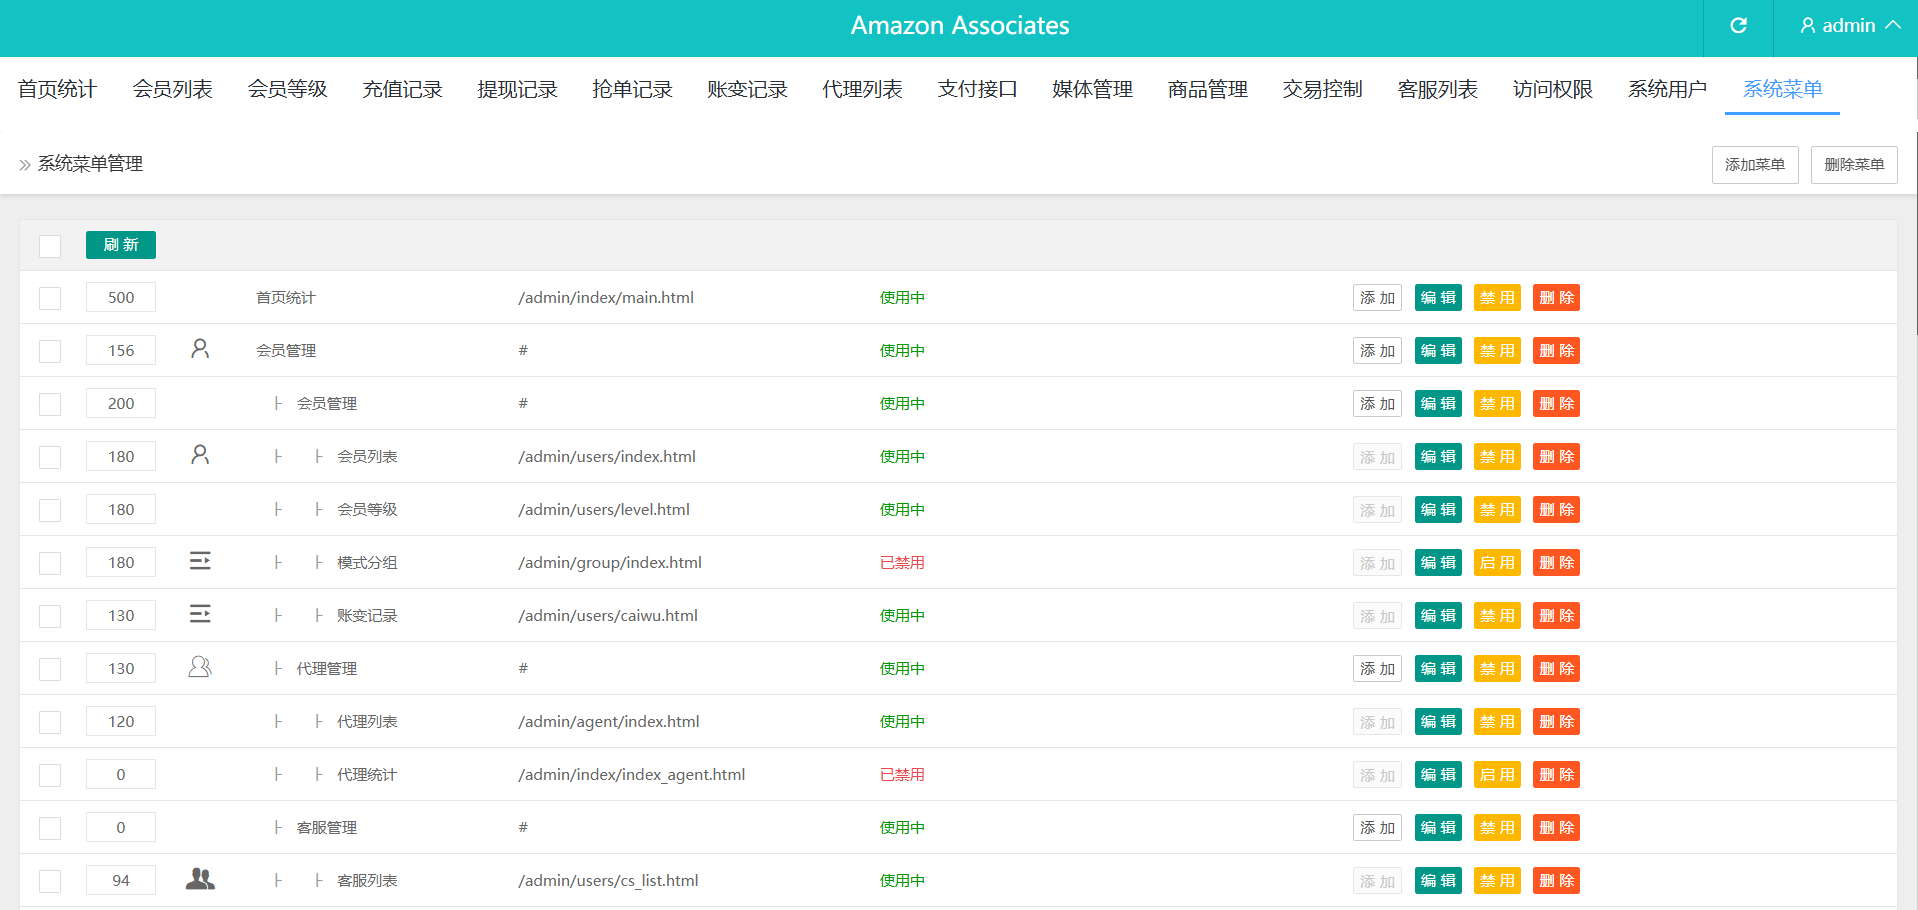1918x910 pixels.
Task: Click the group icon in the 客服列表 row
Action: pos(200,879)
